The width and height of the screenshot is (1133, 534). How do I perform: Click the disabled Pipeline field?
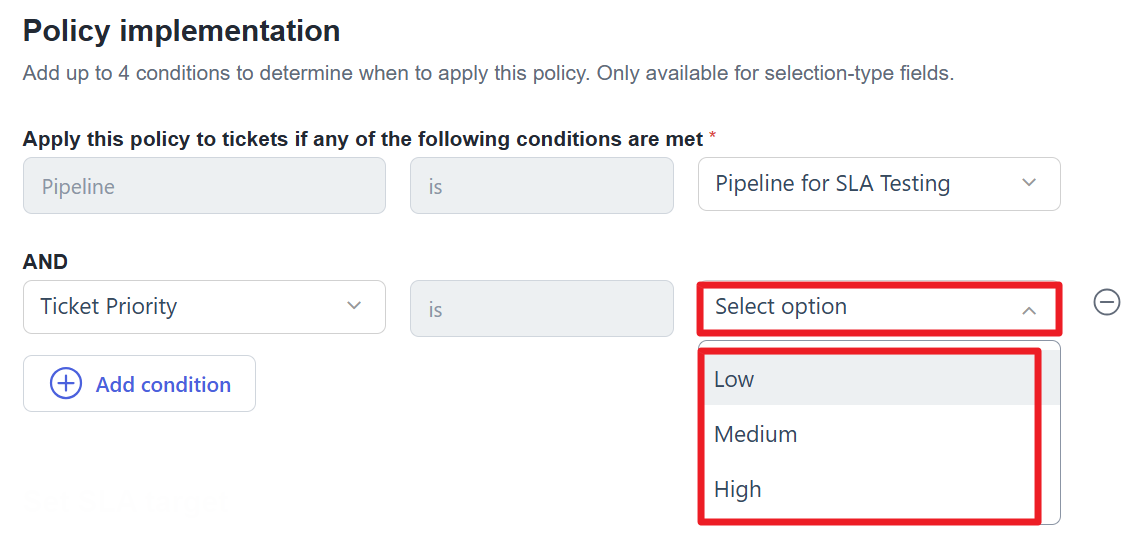[204, 186]
